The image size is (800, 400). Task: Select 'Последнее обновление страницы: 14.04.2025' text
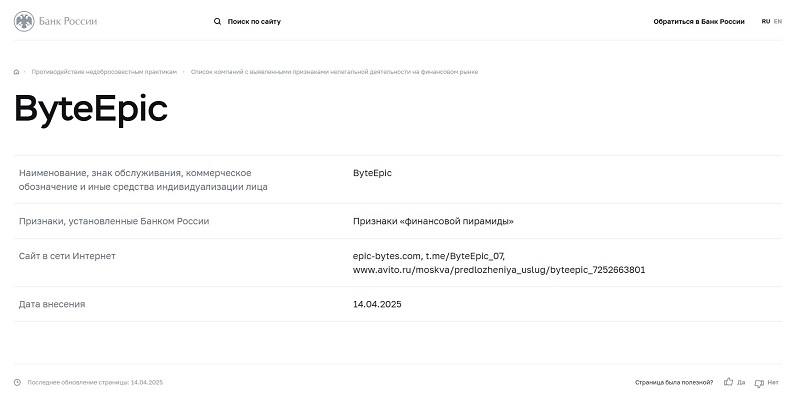(x=95, y=382)
